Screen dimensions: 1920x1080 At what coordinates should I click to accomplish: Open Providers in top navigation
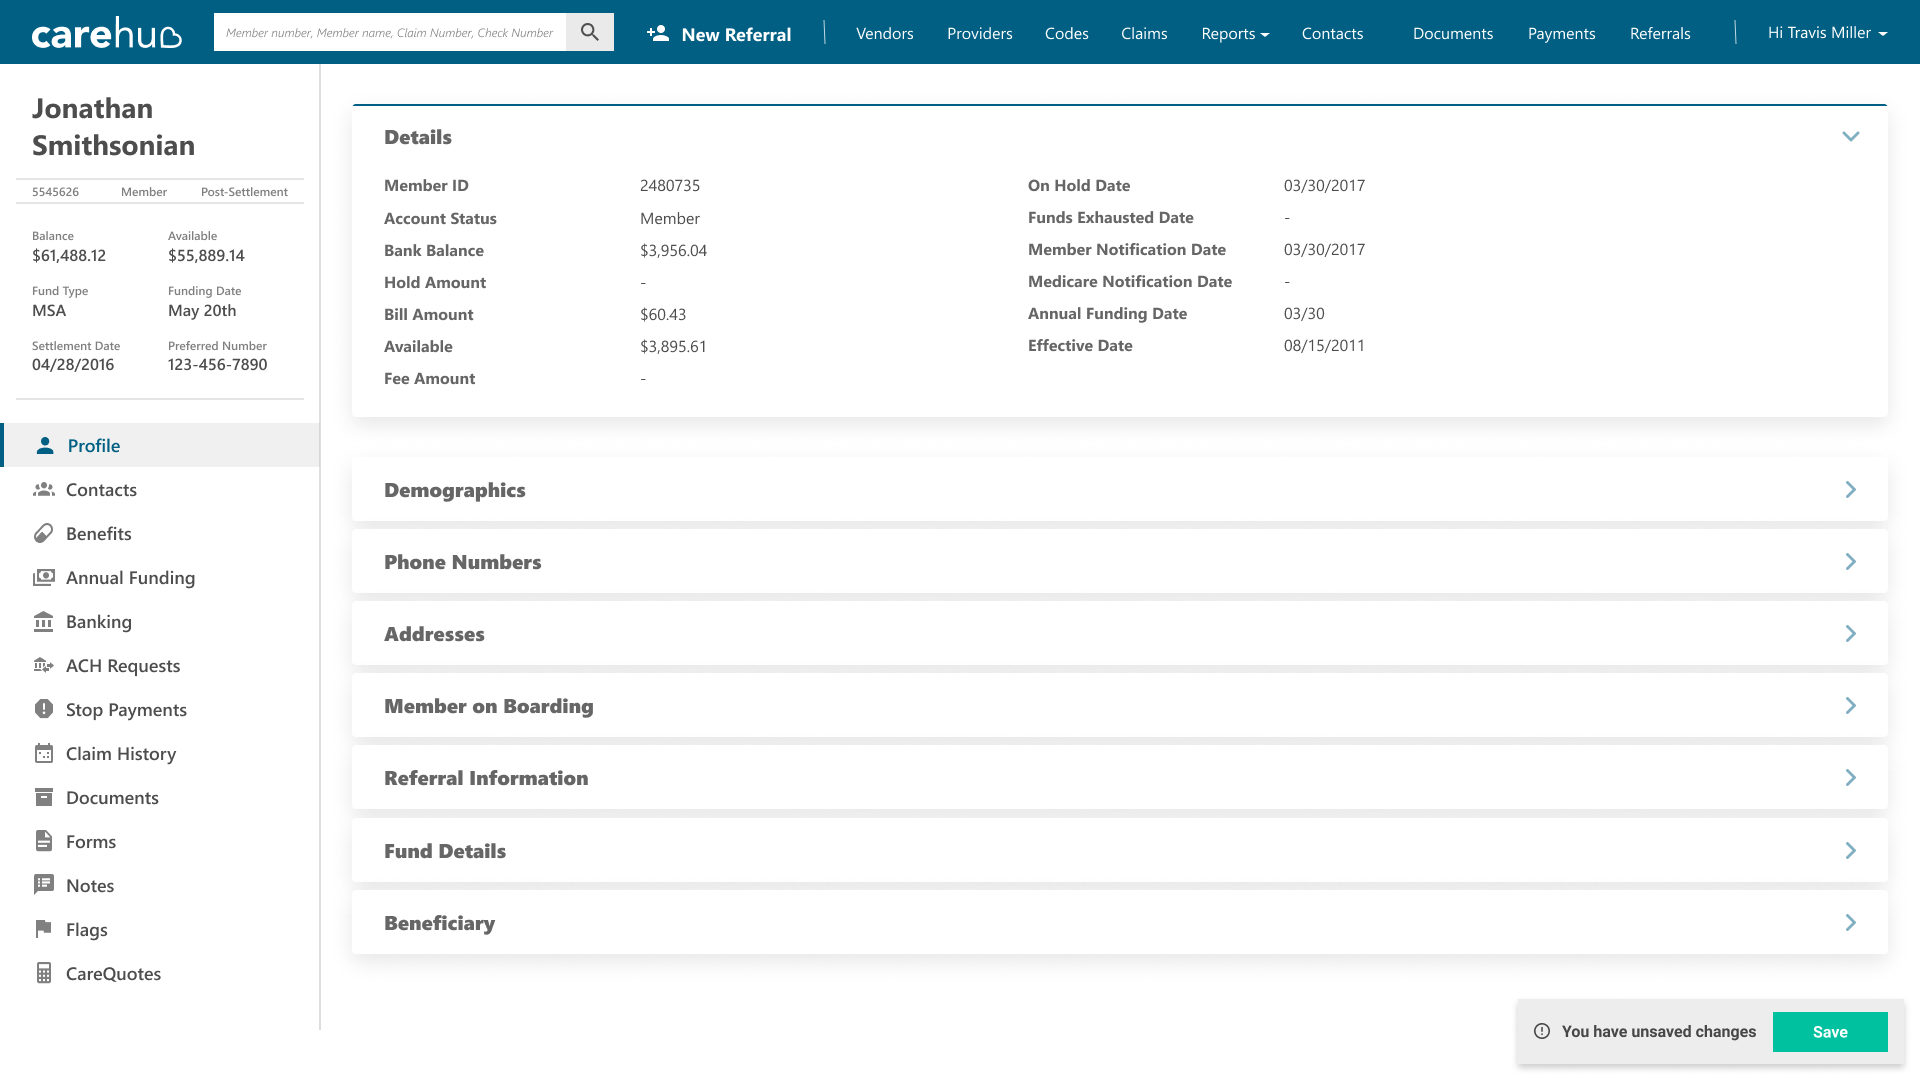pyautogui.click(x=980, y=33)
